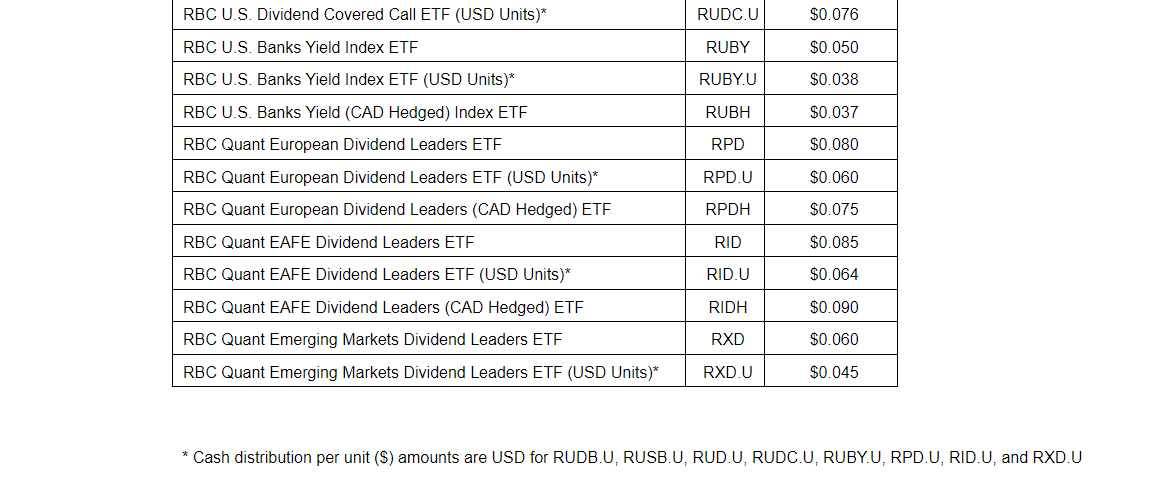1149x478 pixels.
Task: Click the $0.037 distribution amount
Action: click(x=833, y=112)
